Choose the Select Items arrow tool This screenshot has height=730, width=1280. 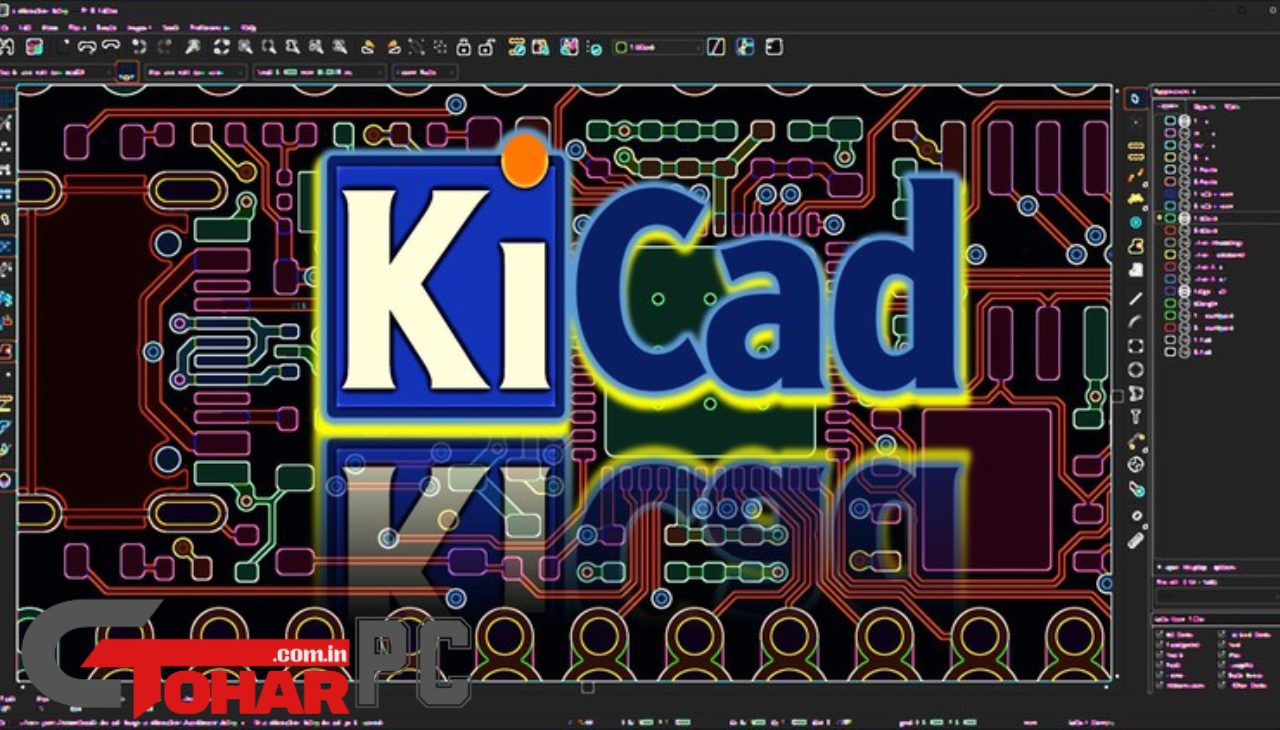point(1135,98)
